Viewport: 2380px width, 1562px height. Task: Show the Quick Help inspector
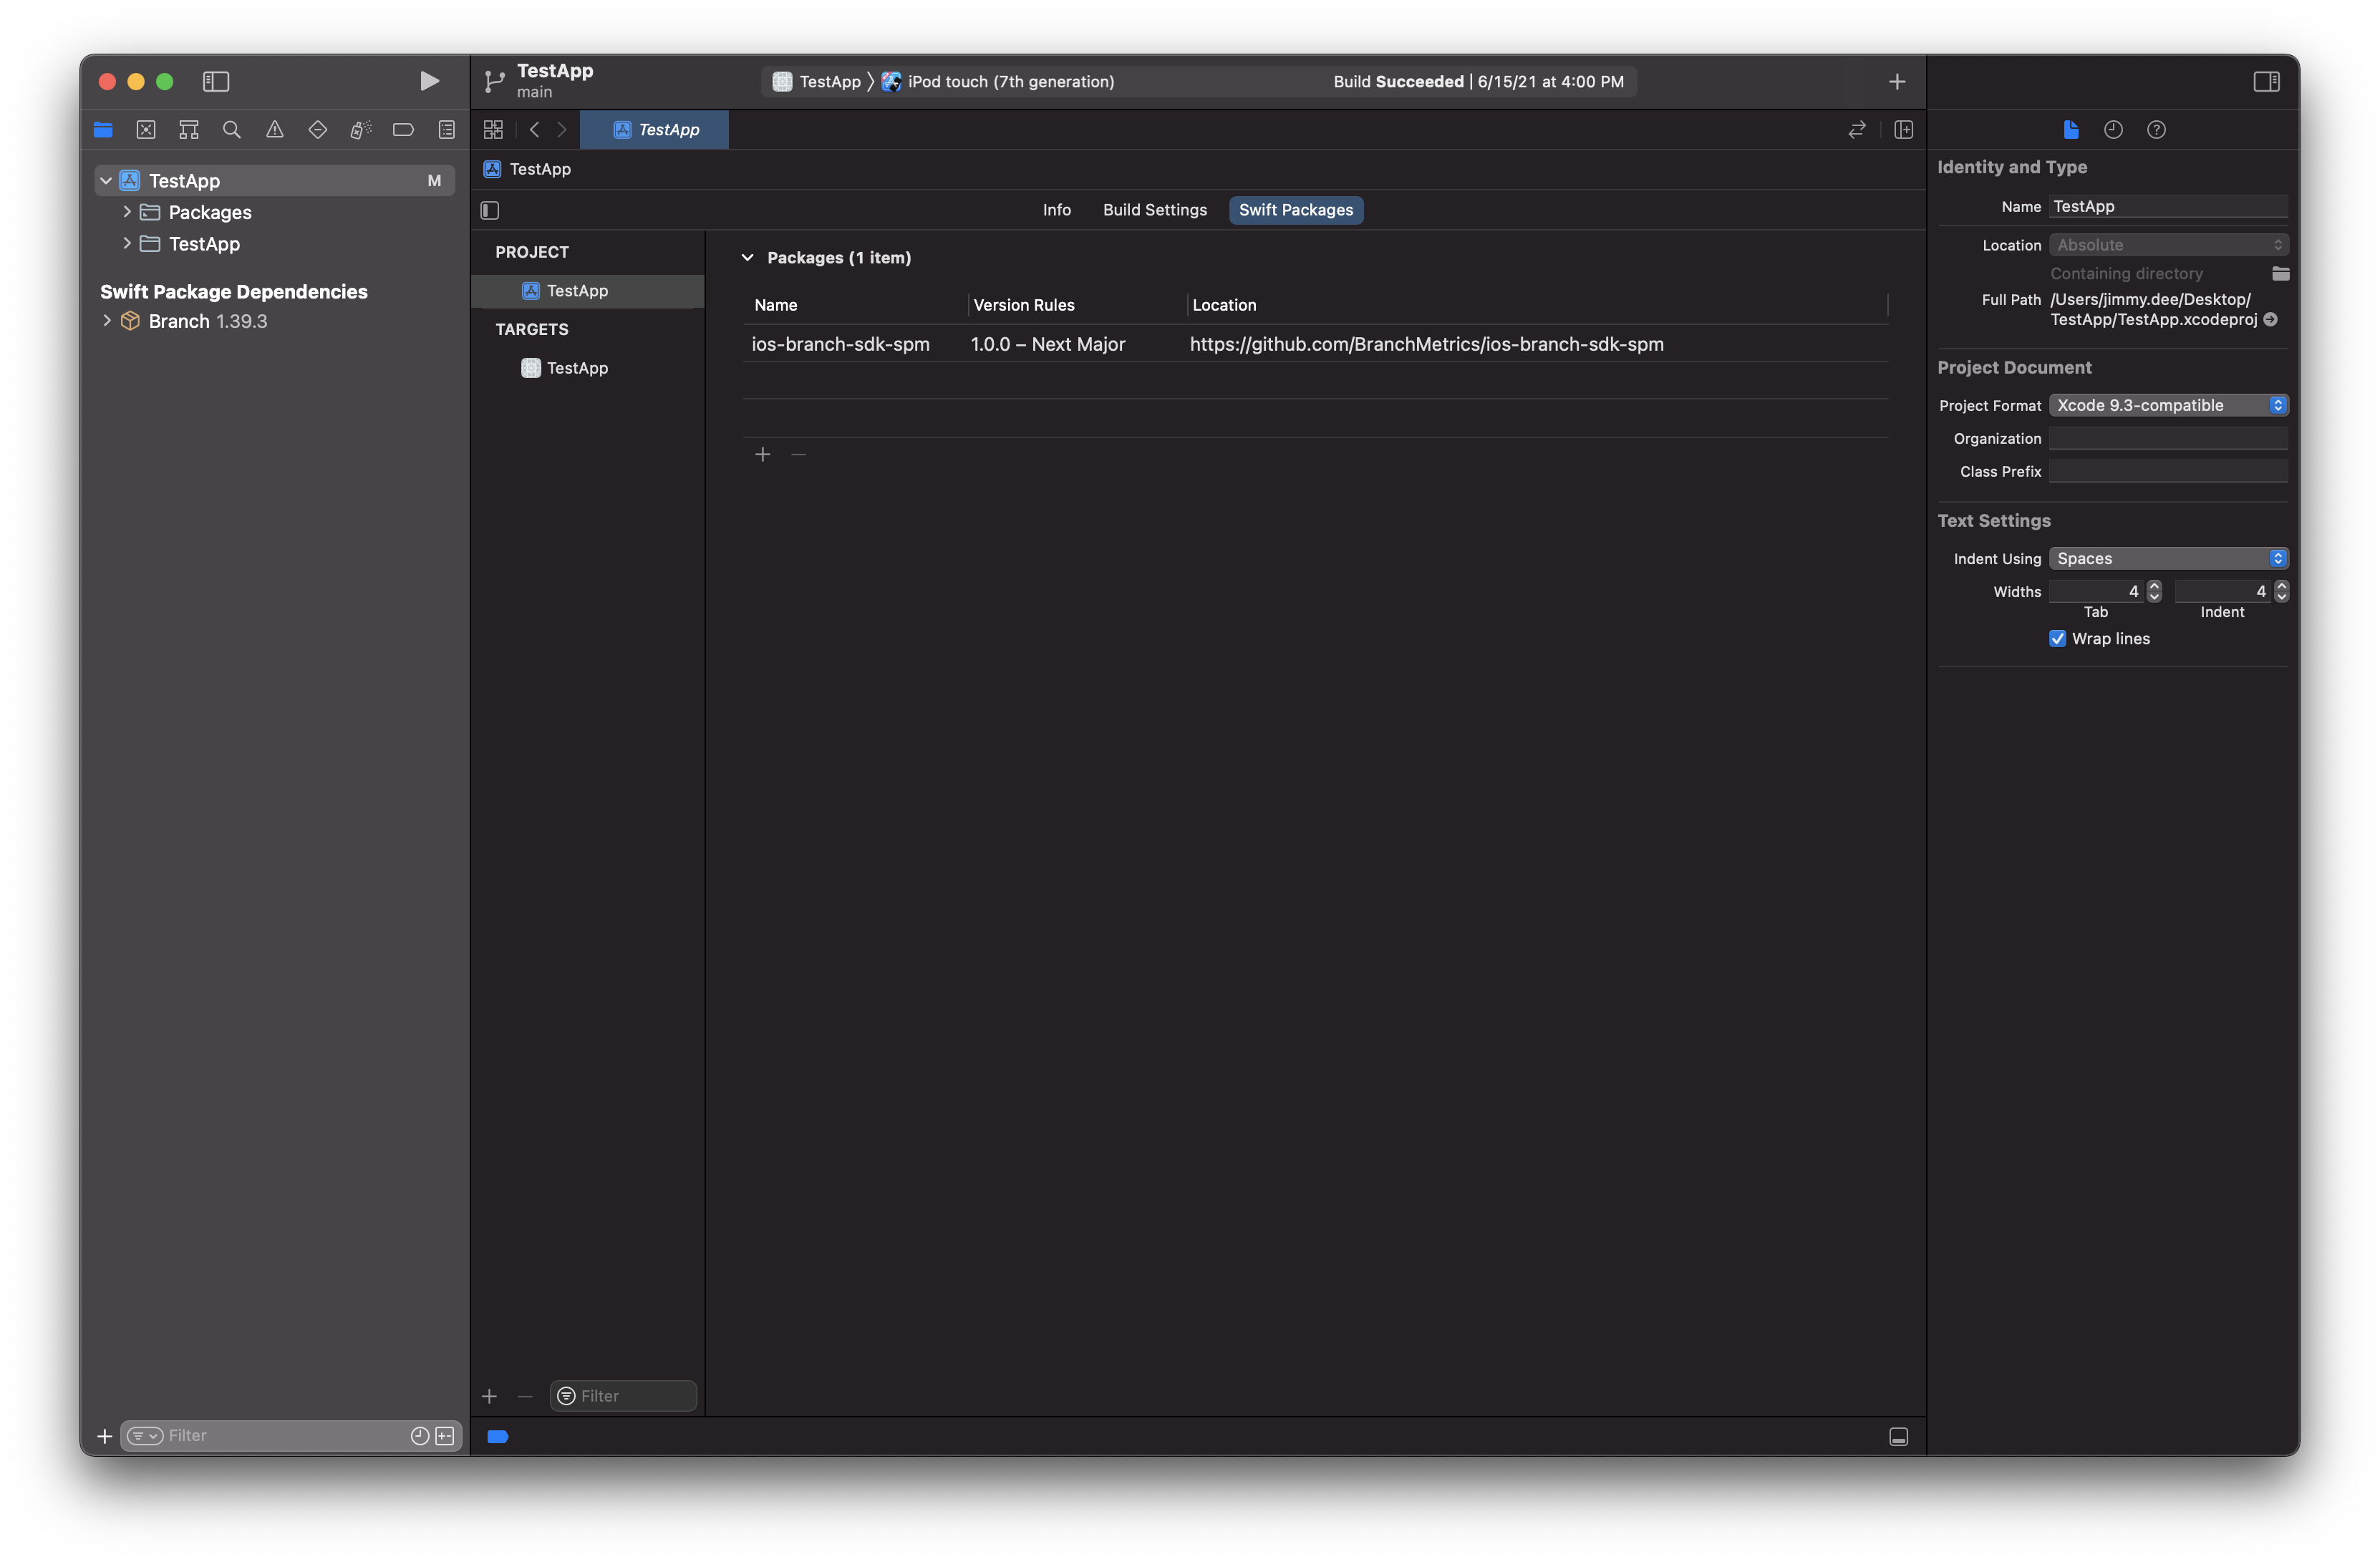2157,129
